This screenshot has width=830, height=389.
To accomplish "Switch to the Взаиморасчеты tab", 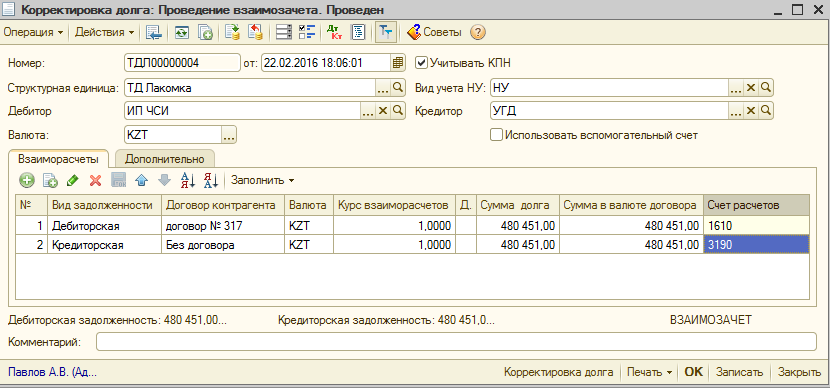I will [58, 159].
